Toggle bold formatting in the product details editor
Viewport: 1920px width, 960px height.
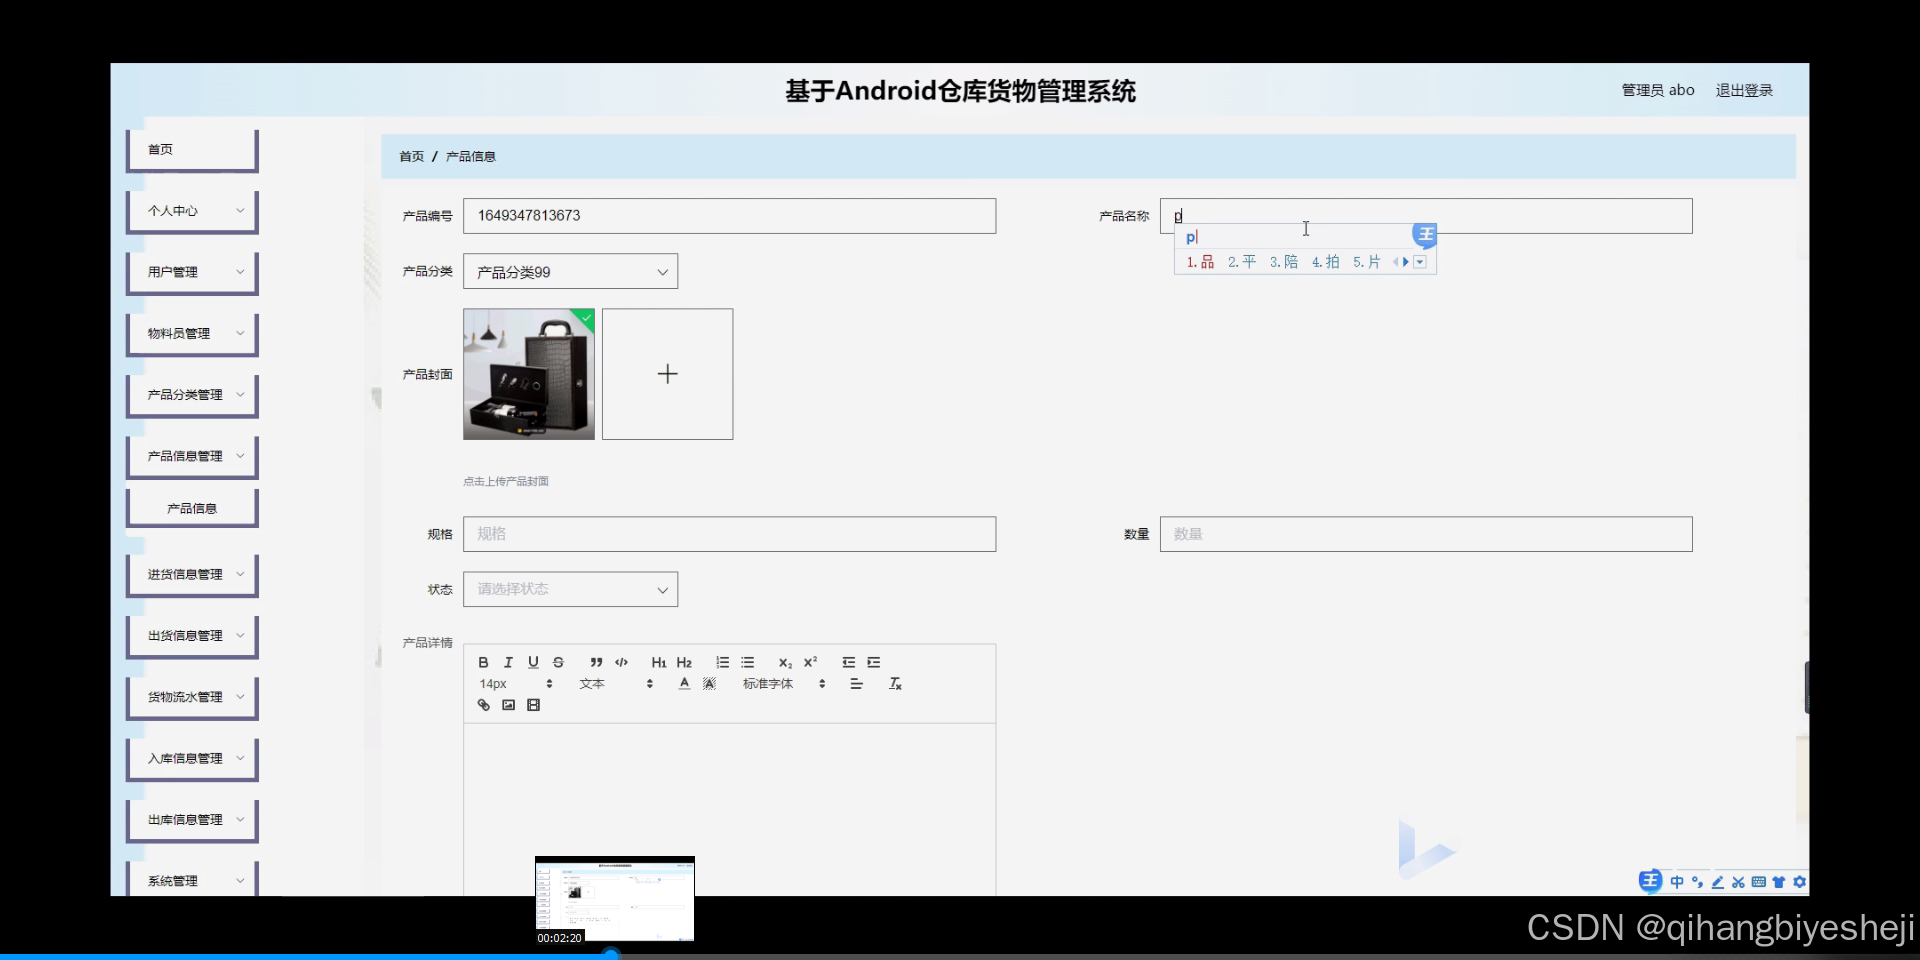(483, 662)
